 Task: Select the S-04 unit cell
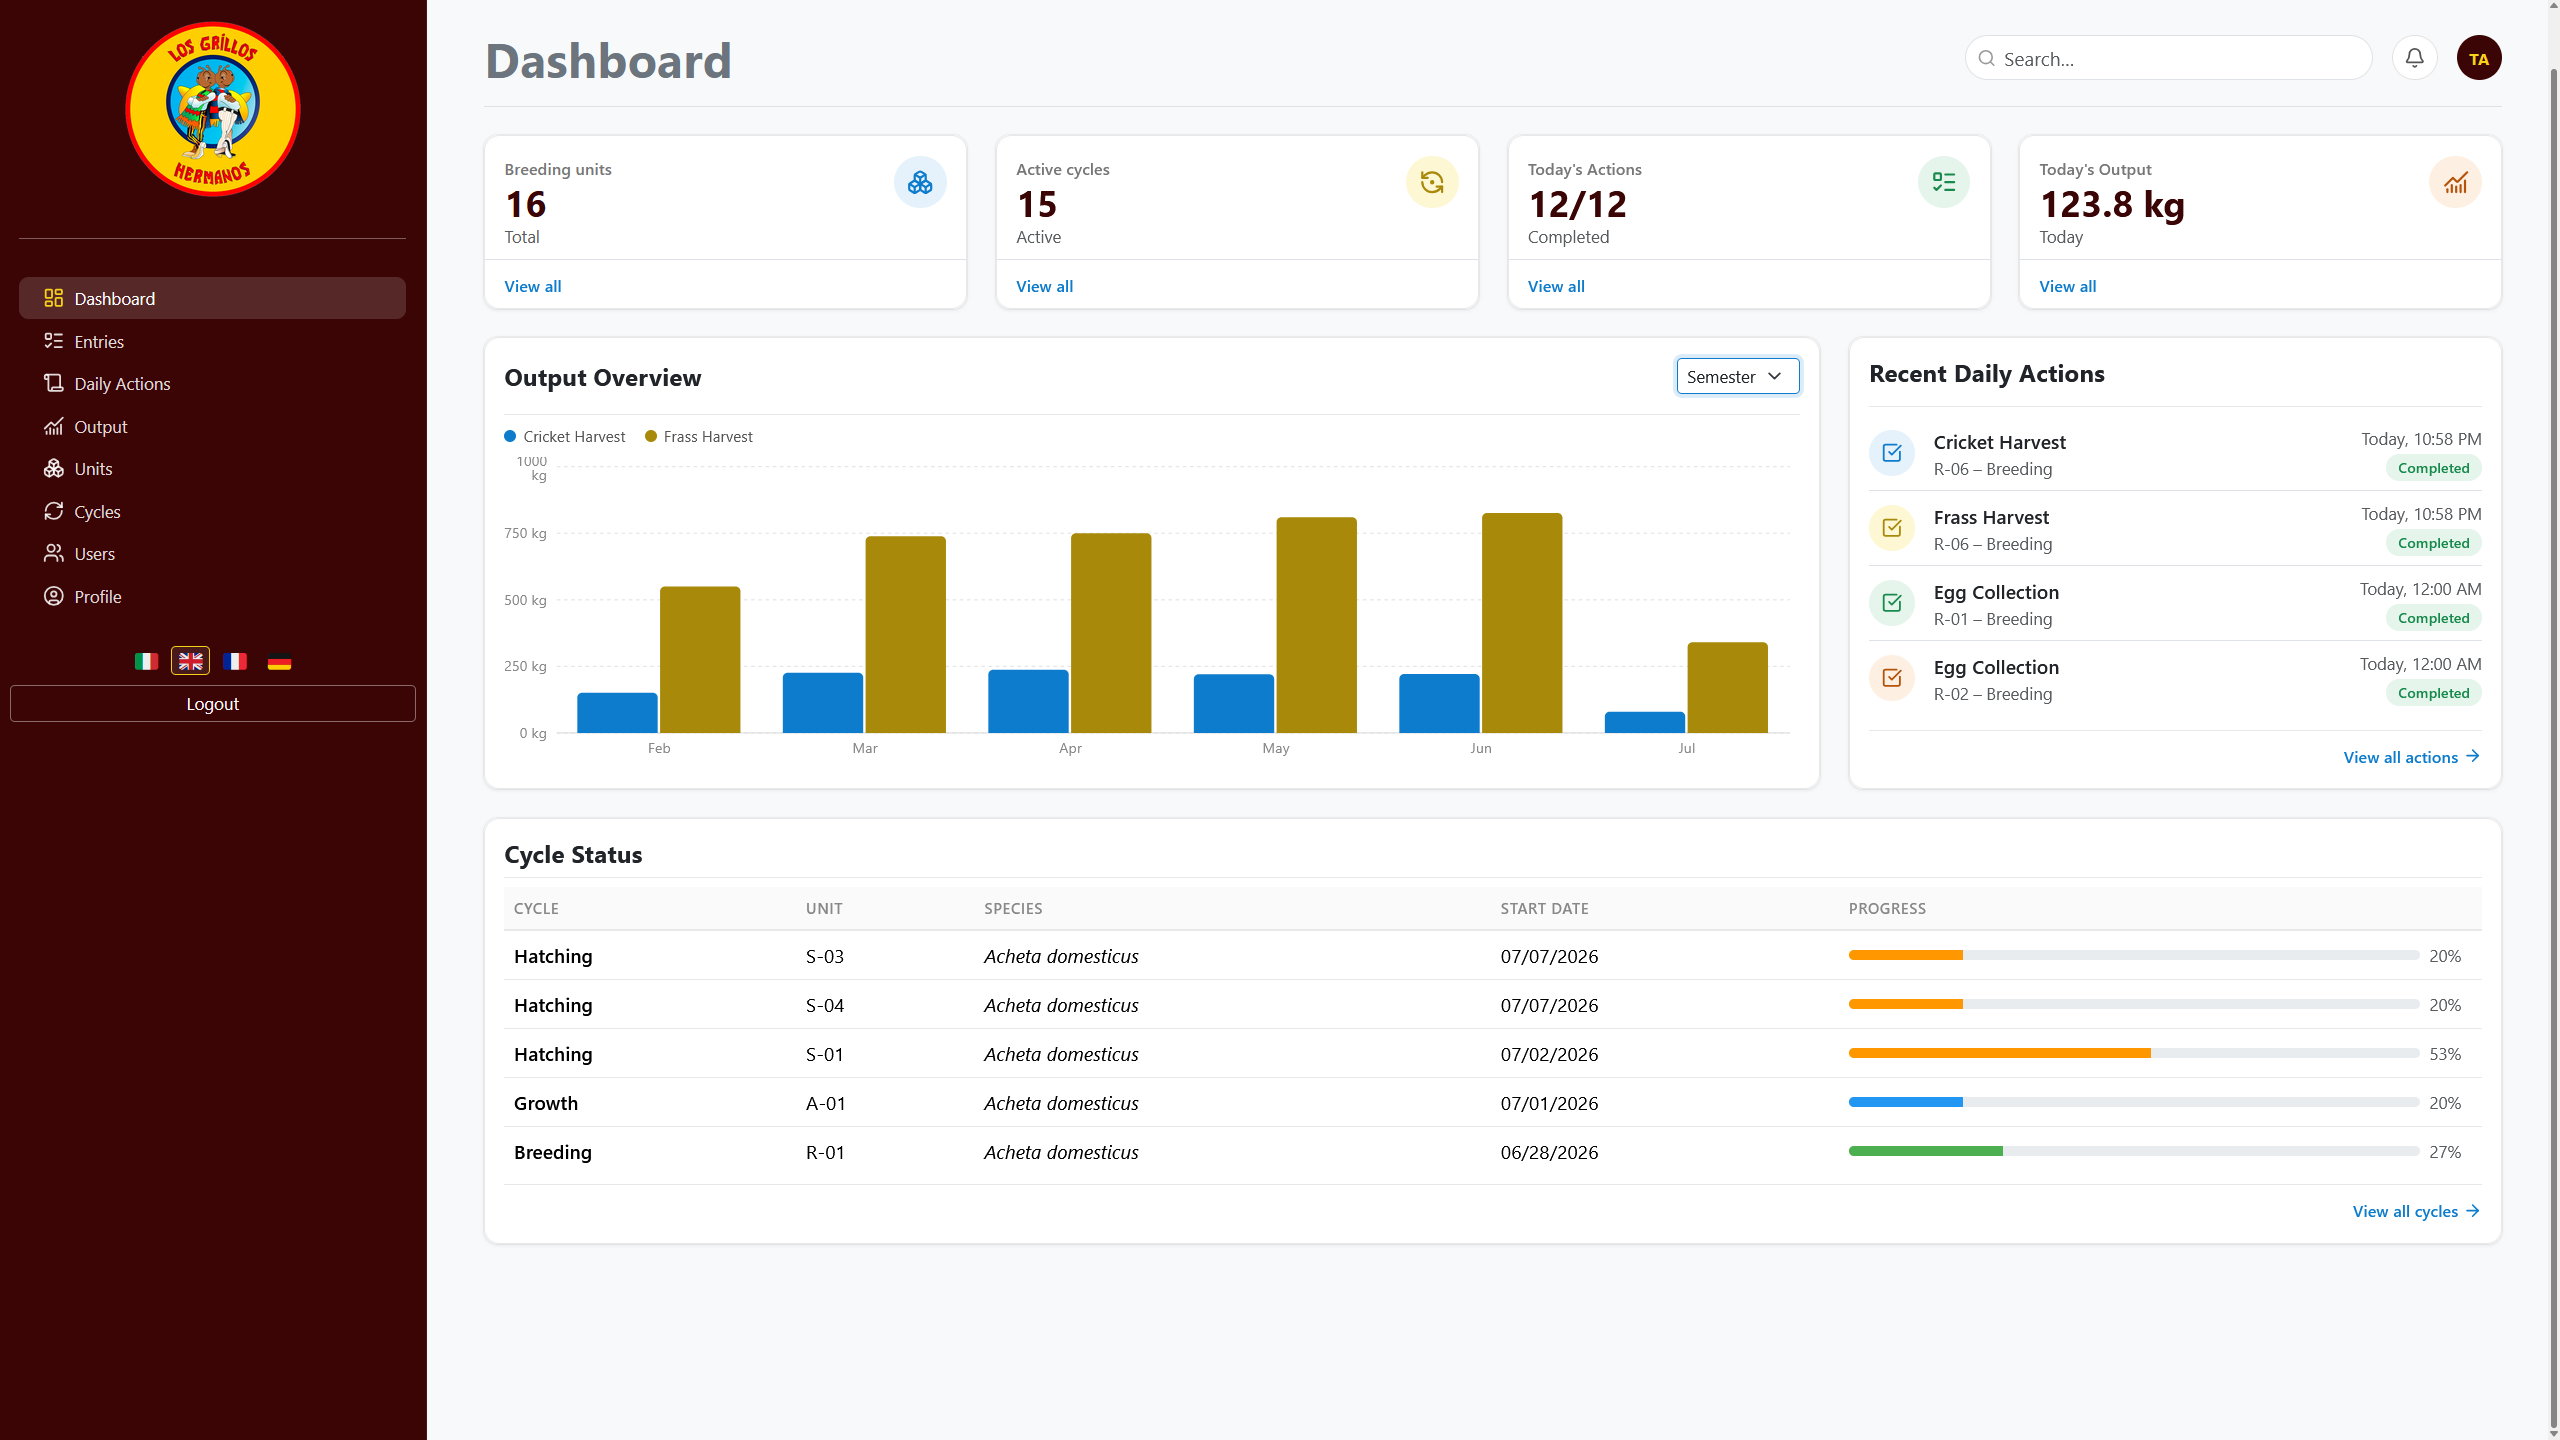pos(825,1005)
